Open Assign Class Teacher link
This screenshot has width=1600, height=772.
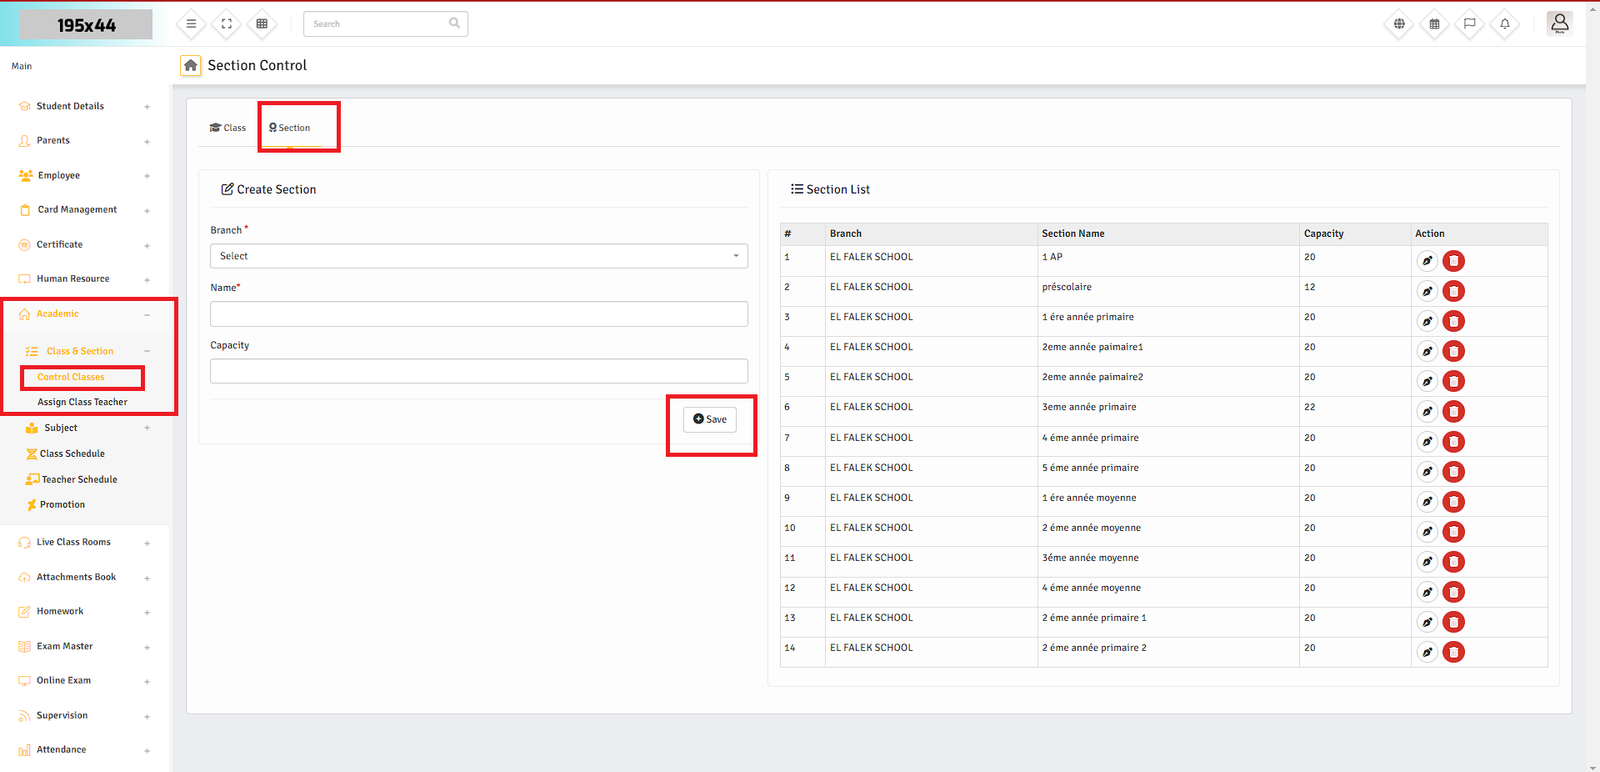(x=82, y=402)
